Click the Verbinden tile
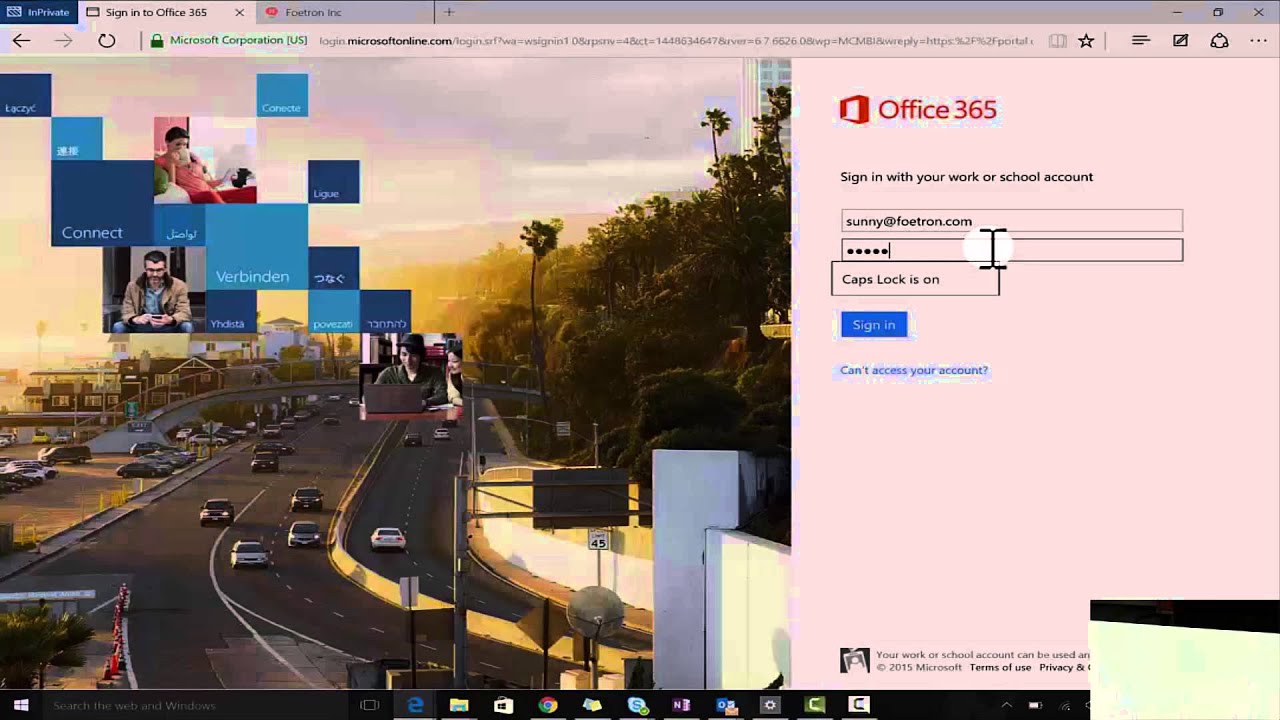The width and height of the screenshot is (1280, 720). coord(256,247)
